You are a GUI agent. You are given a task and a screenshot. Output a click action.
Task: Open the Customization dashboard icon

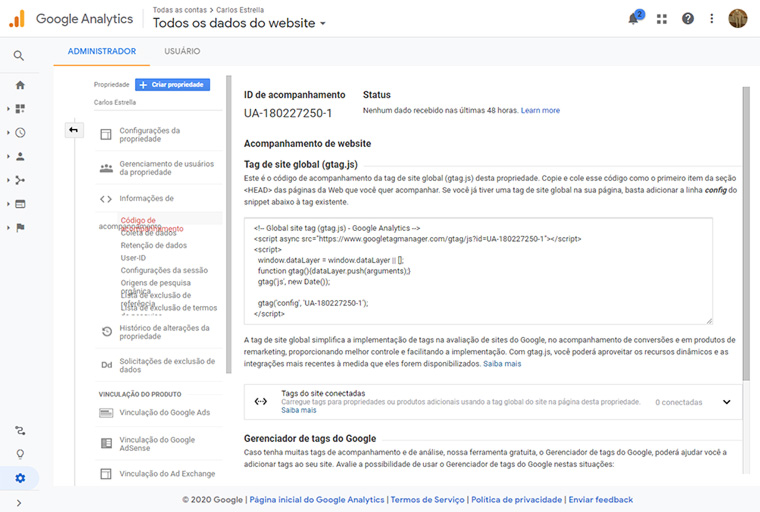20,109
